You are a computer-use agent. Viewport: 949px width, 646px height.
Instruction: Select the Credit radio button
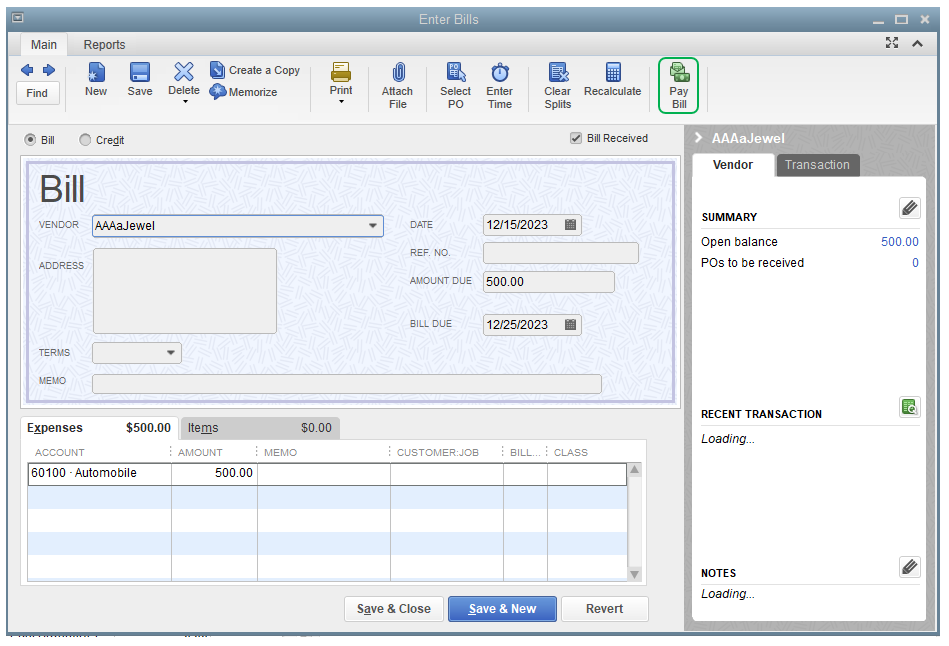(85, 140)
